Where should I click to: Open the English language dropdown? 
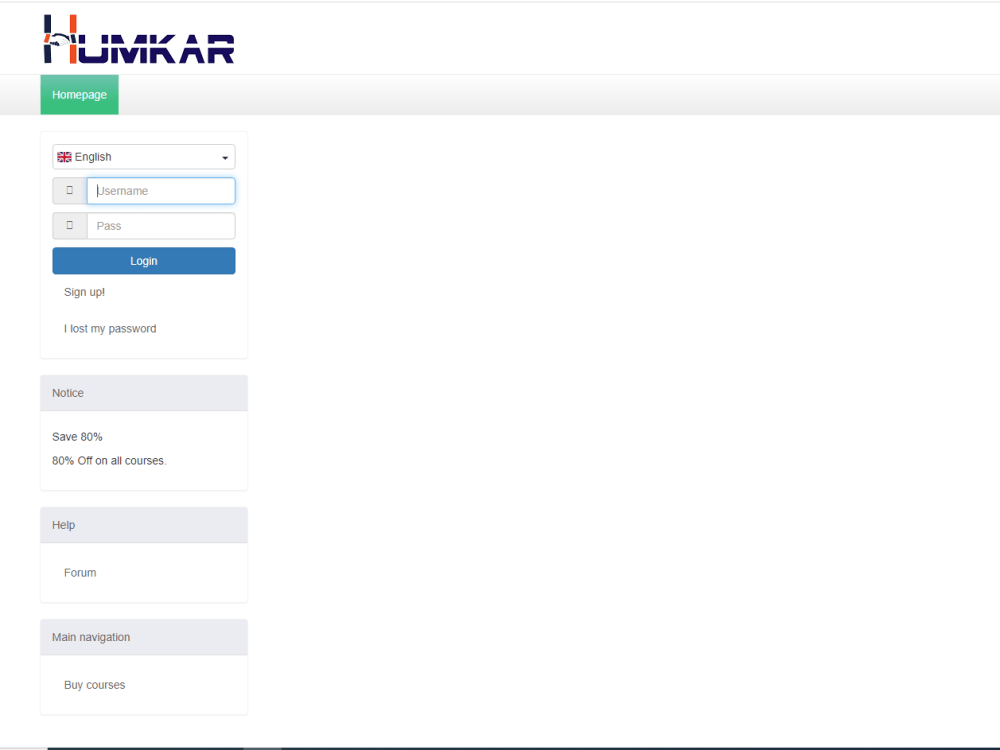[143, 157]
